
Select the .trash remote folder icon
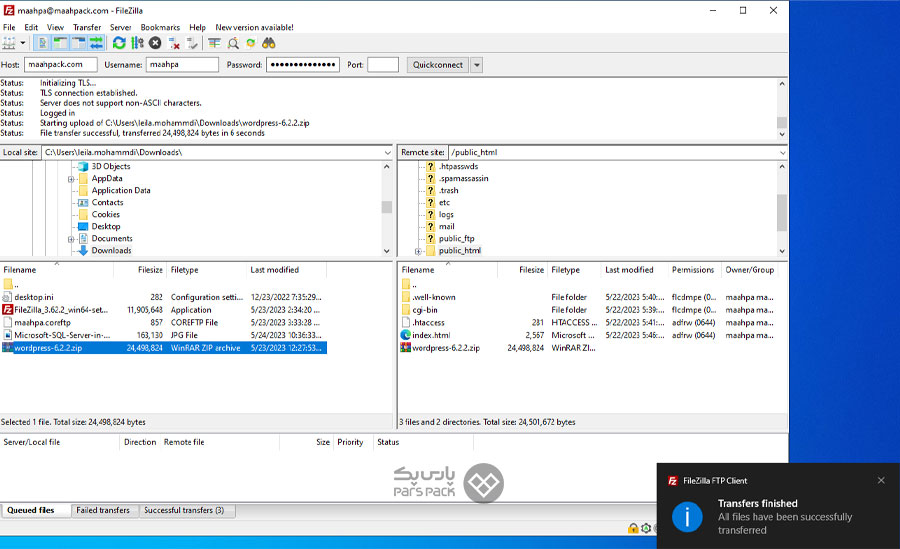430,191
